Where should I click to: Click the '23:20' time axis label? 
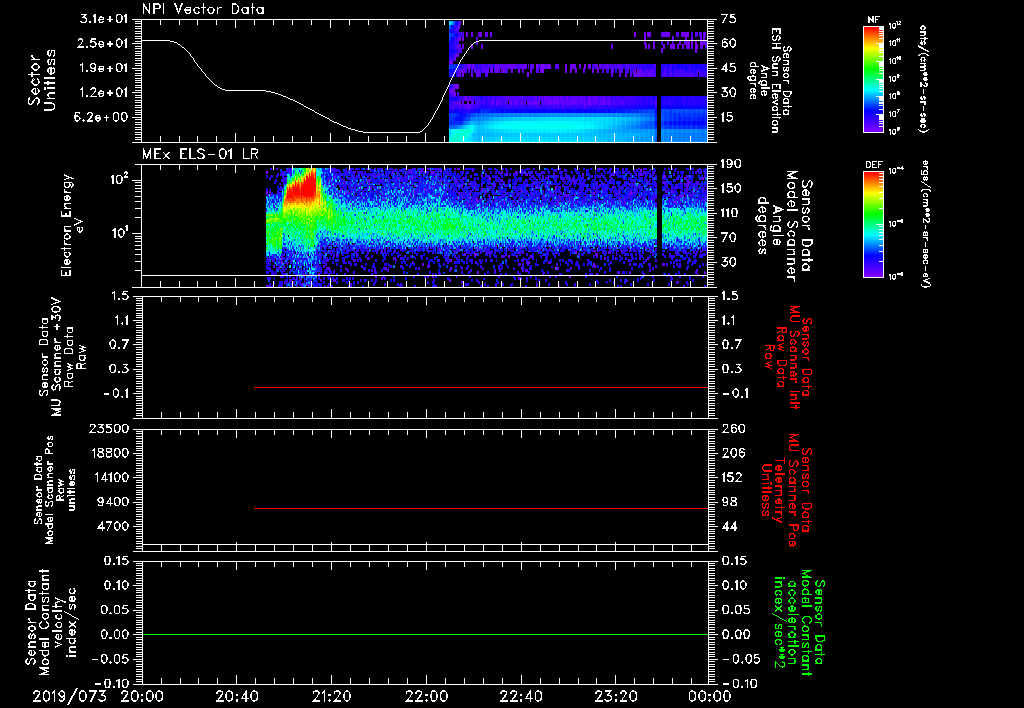click(615, 696)
